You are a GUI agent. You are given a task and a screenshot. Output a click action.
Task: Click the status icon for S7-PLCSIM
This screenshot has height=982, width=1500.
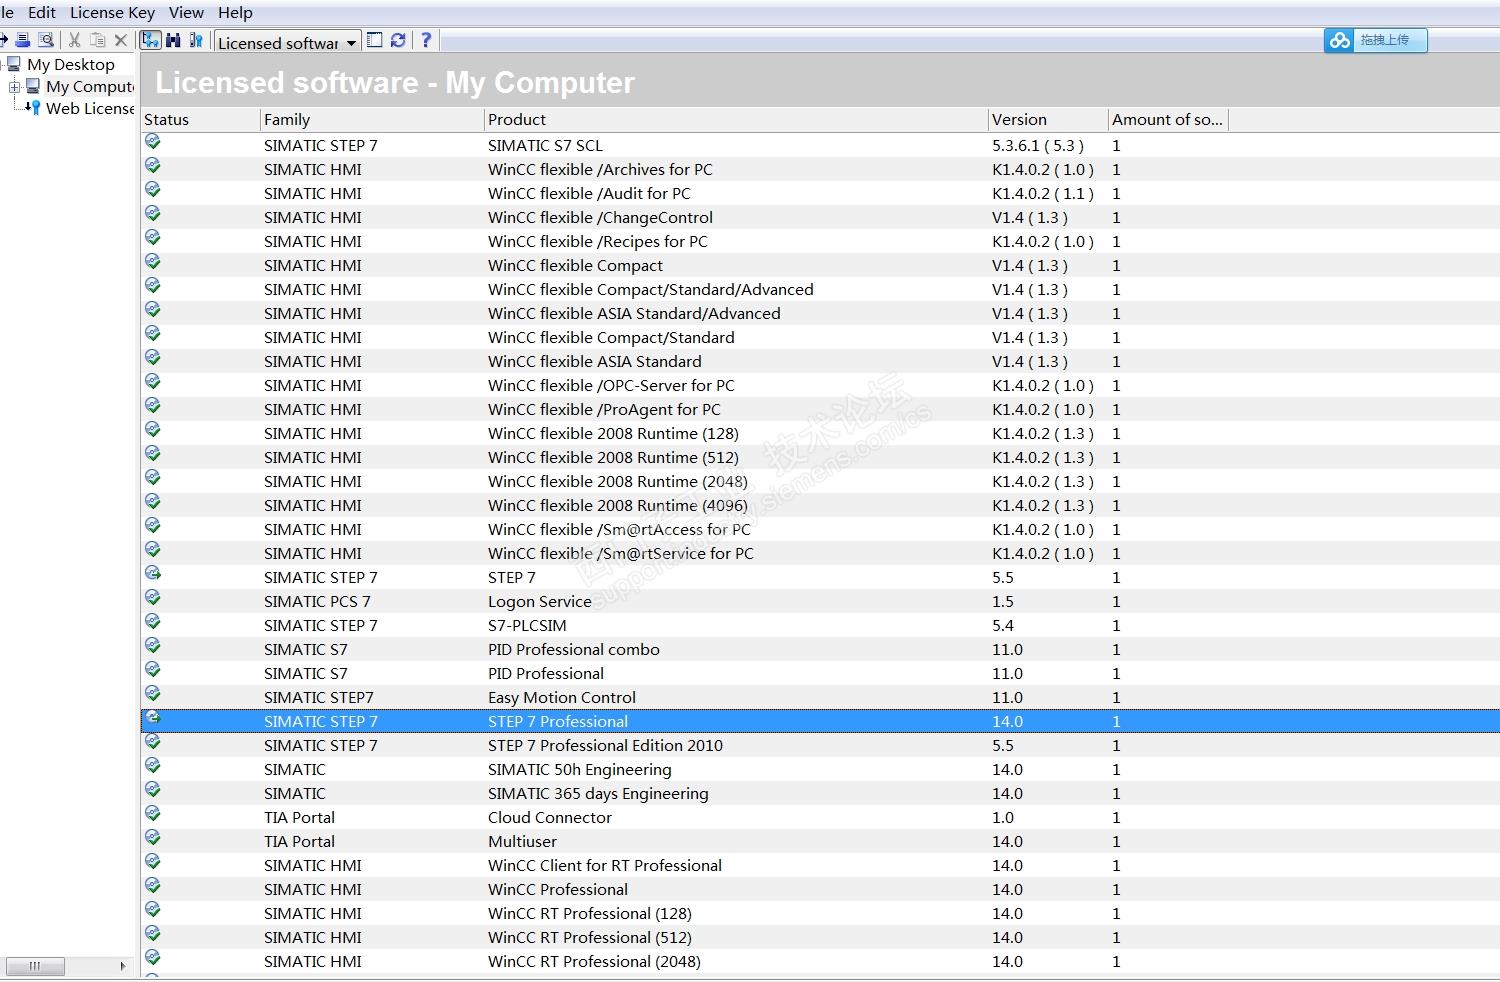153,622
